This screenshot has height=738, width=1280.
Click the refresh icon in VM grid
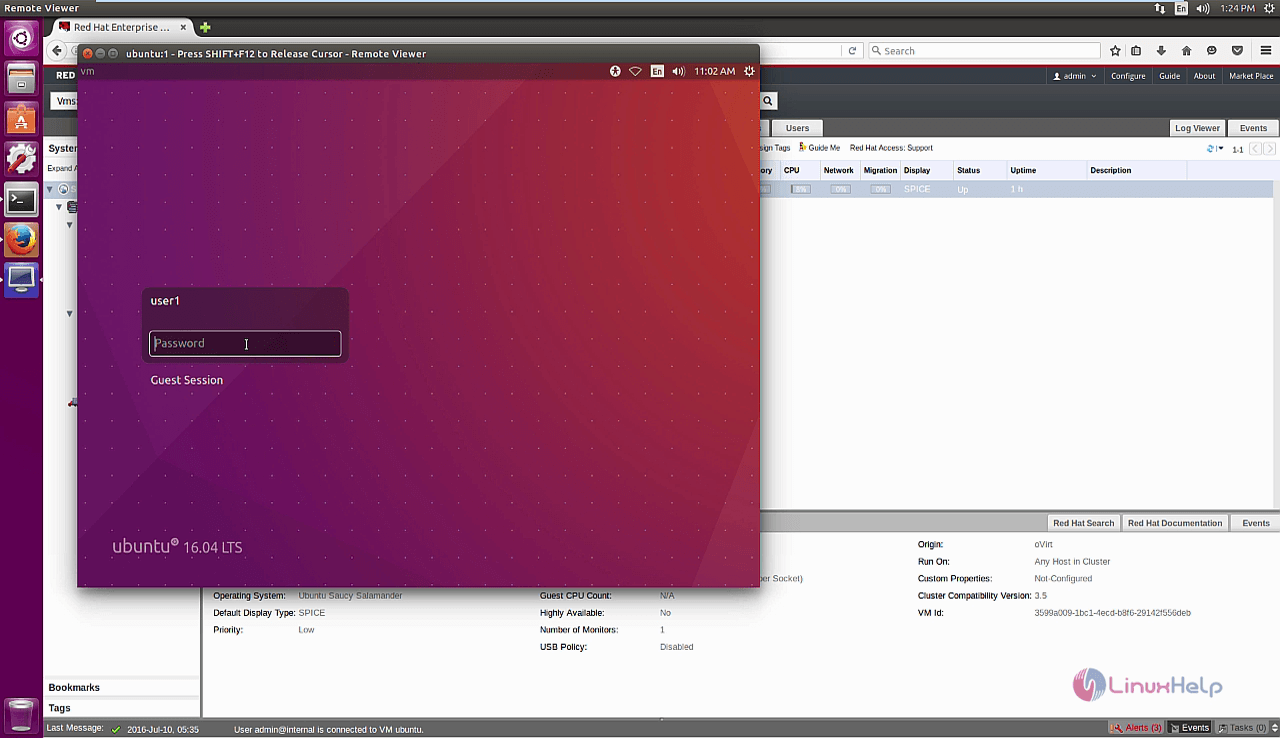tap(1211, 149)
